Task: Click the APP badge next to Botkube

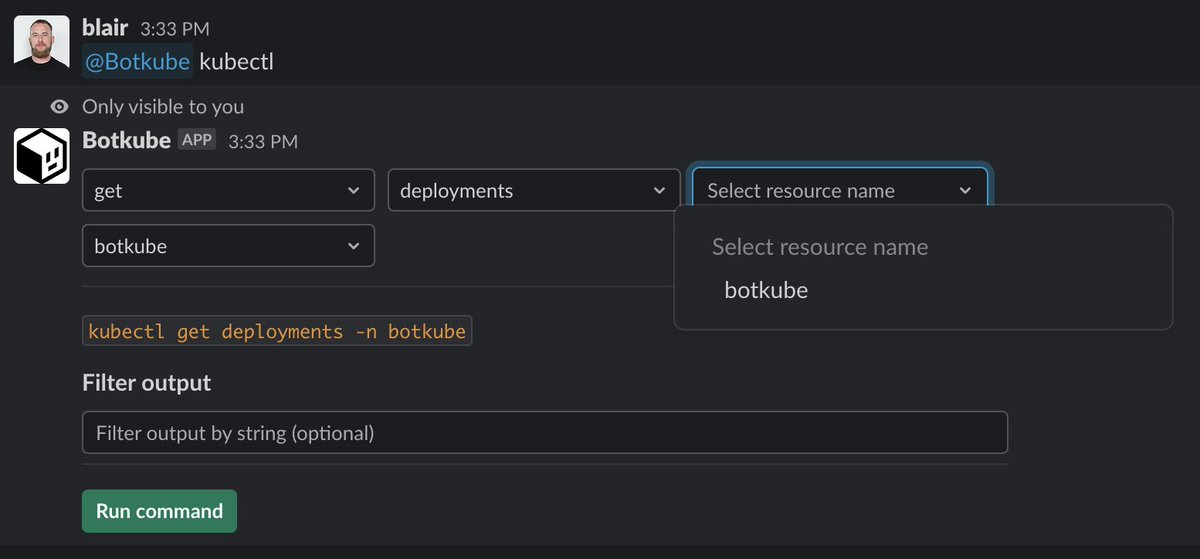Action: [197, 140]
